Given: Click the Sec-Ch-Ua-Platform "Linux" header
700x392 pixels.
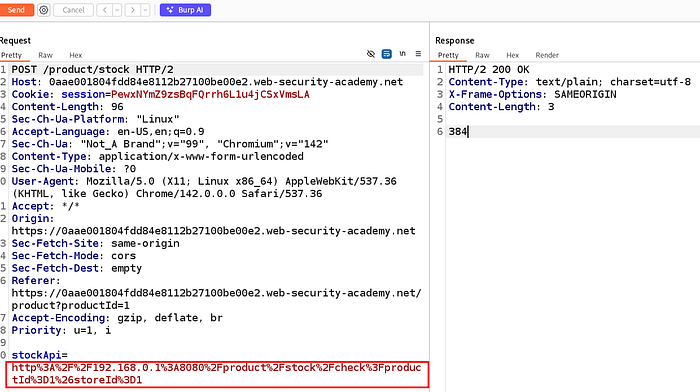Looking at the screenshot, I should click(96, 119).
